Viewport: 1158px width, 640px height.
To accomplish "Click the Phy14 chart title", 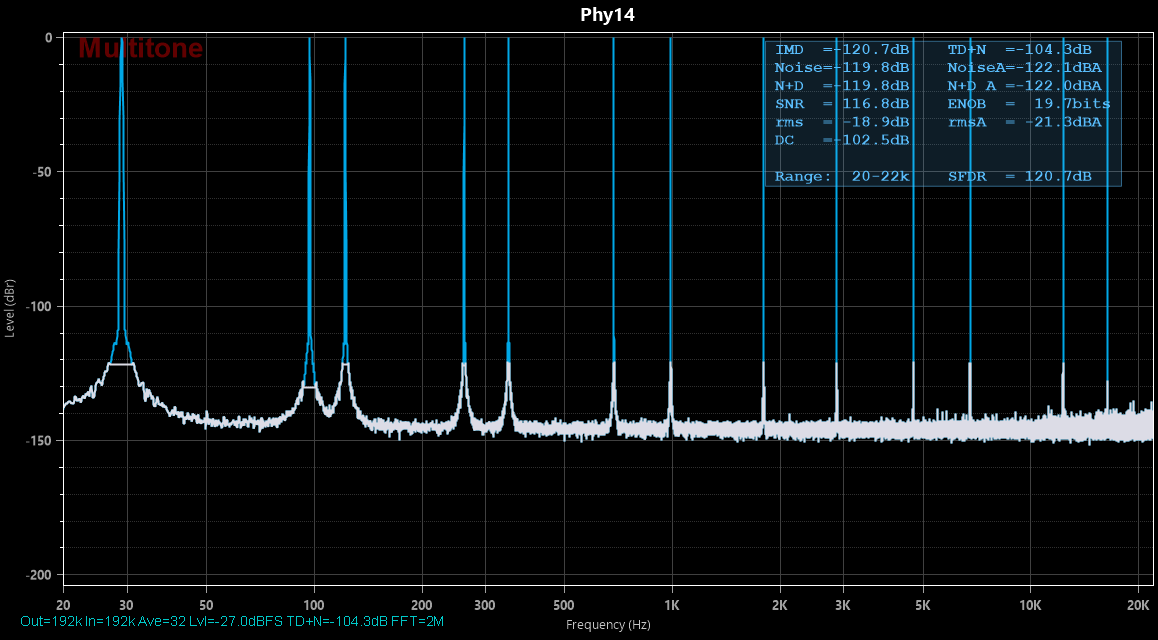I will [x=607, y=15].
